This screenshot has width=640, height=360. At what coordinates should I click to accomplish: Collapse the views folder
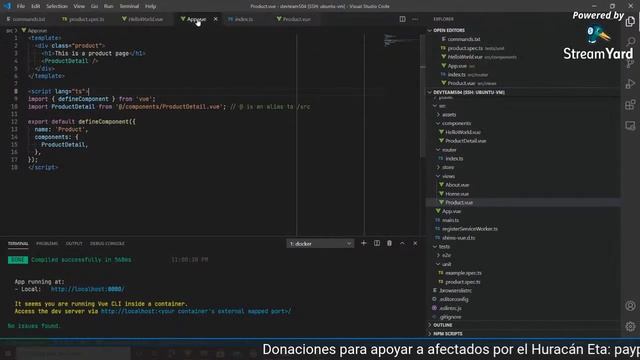[x=448, y=176]
